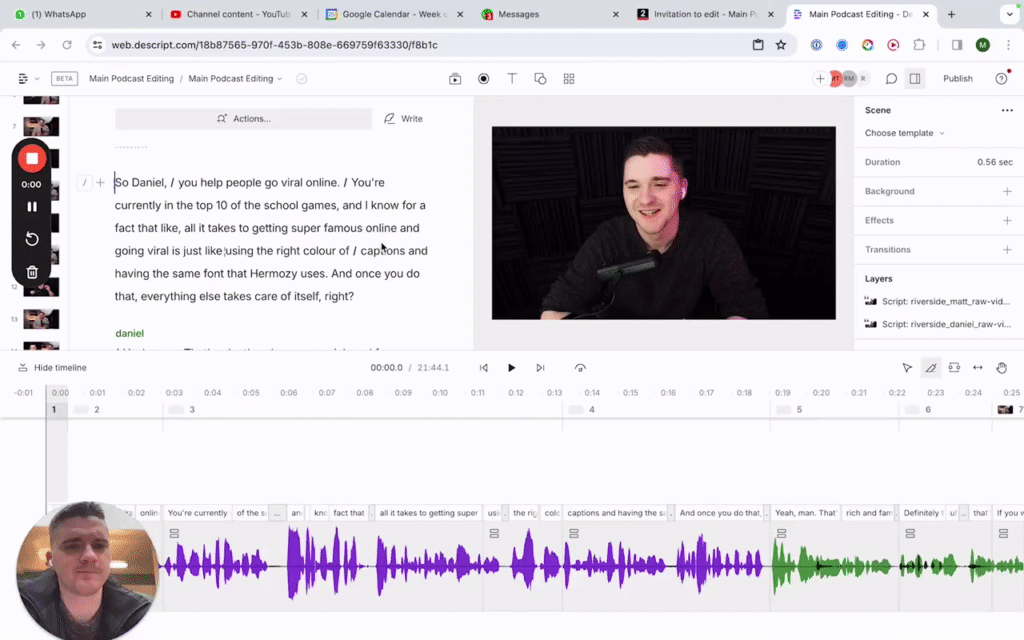1024x640 pixels.
Task: Open the Chrome extensions puzzle icon
Action: (x=919, y=45)
